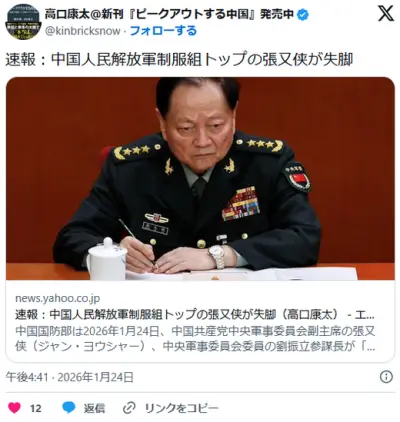Click the 返信 reply label
Viewport: 400px width, 422px height.
point(94,408)
